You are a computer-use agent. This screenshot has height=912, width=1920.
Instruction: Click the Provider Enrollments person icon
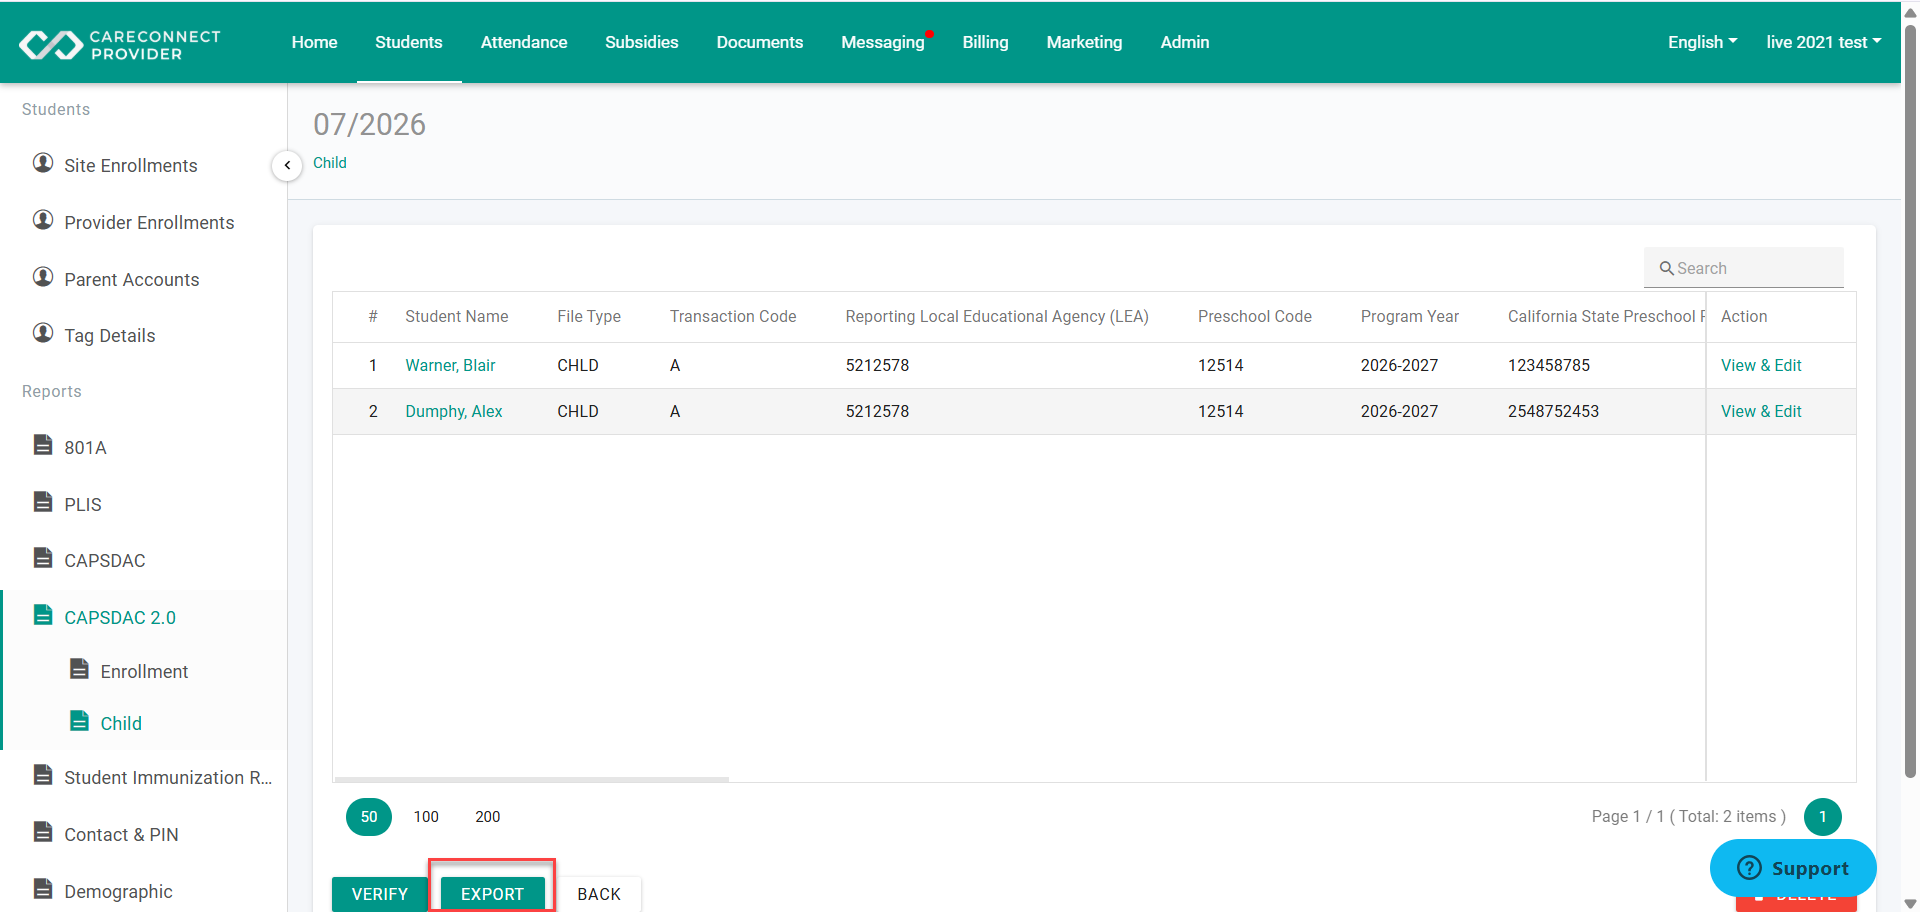coord(43,219)
